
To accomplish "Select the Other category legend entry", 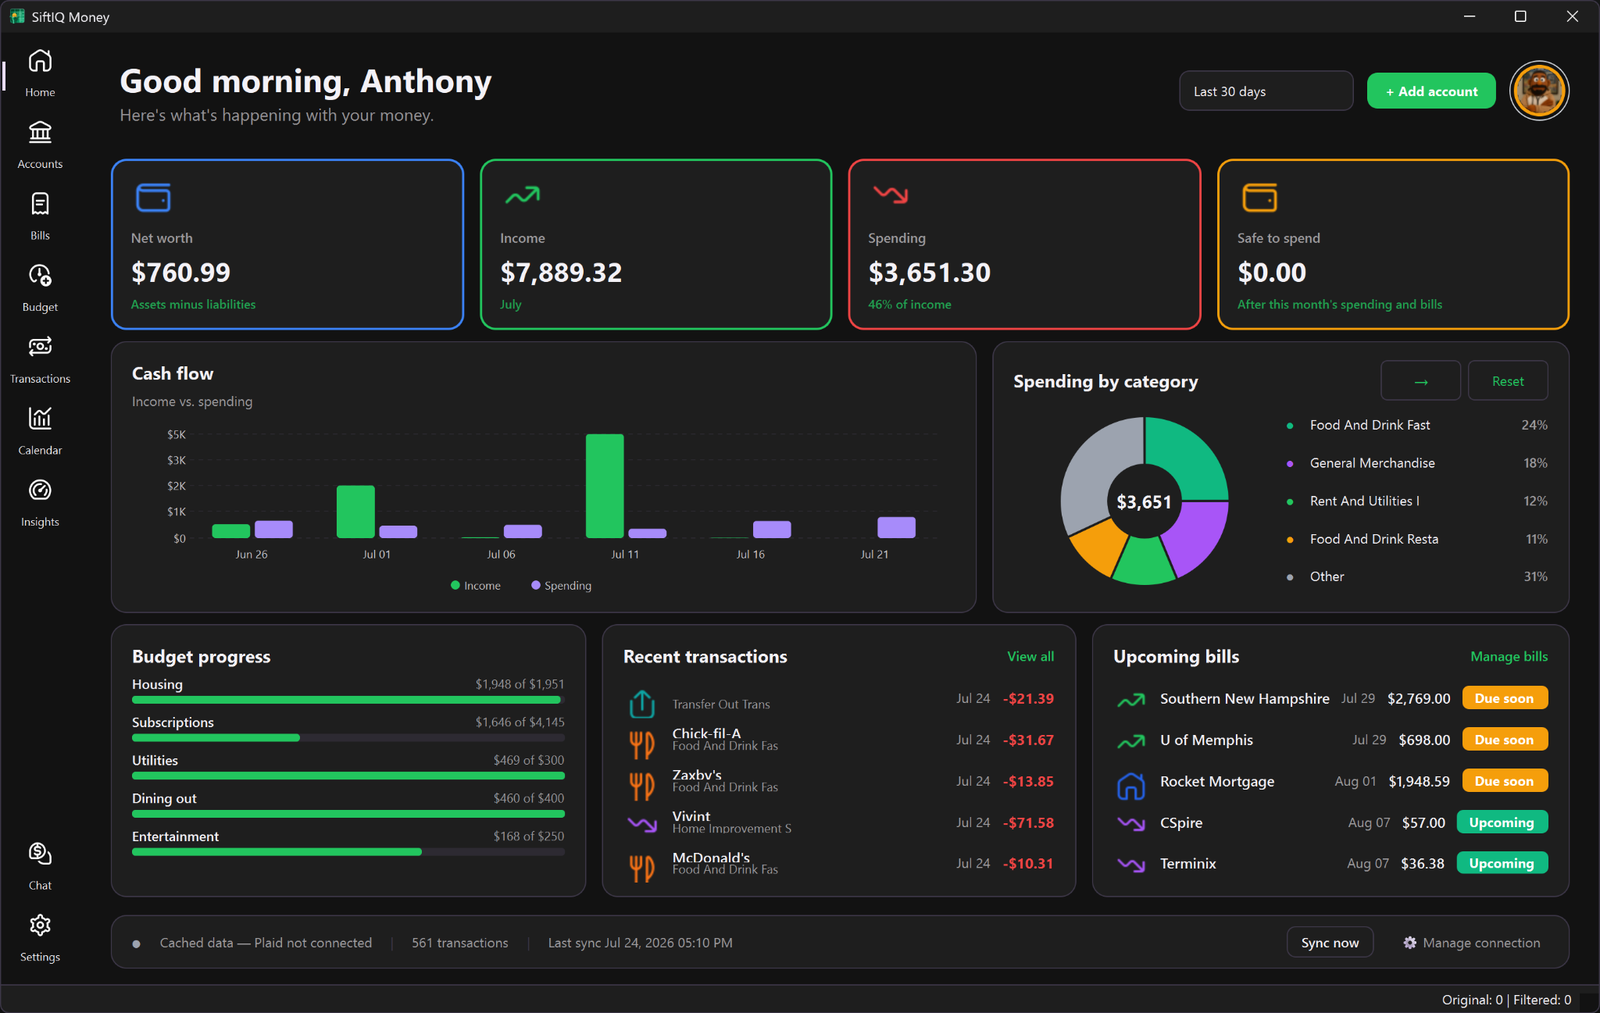I will (1417, 577).
